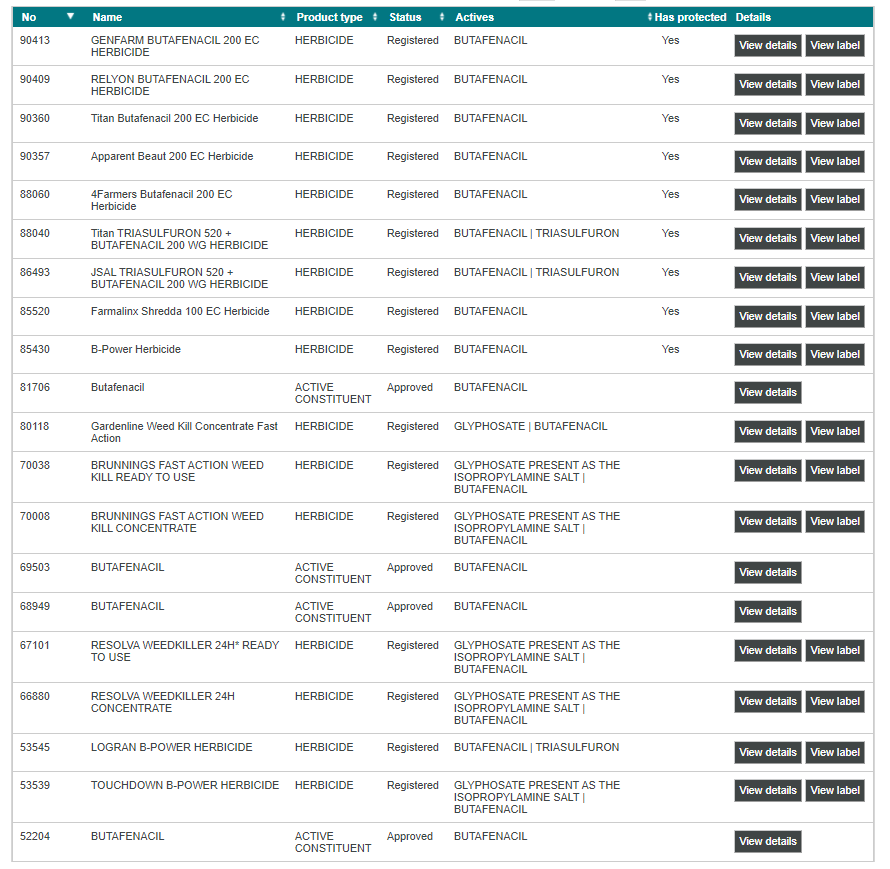Image resolution: width=890 pixels, height=869 pixels.
Task: View label for RELYON BUTAFENACIL 200 EC
Action: [x=835, y=85]
